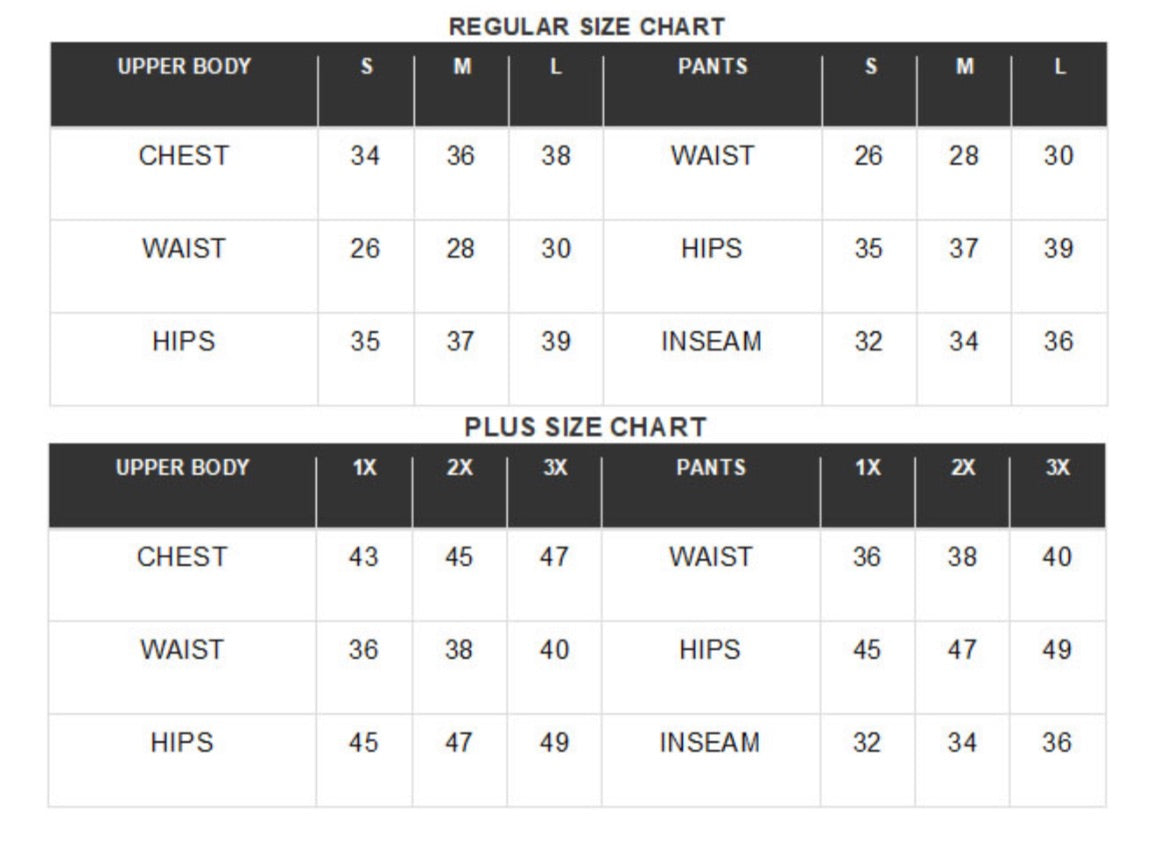Viewport: 1171px width, 850px height.
Task: Click the CHEST row label in regular chart
Action: coord(184,156)
